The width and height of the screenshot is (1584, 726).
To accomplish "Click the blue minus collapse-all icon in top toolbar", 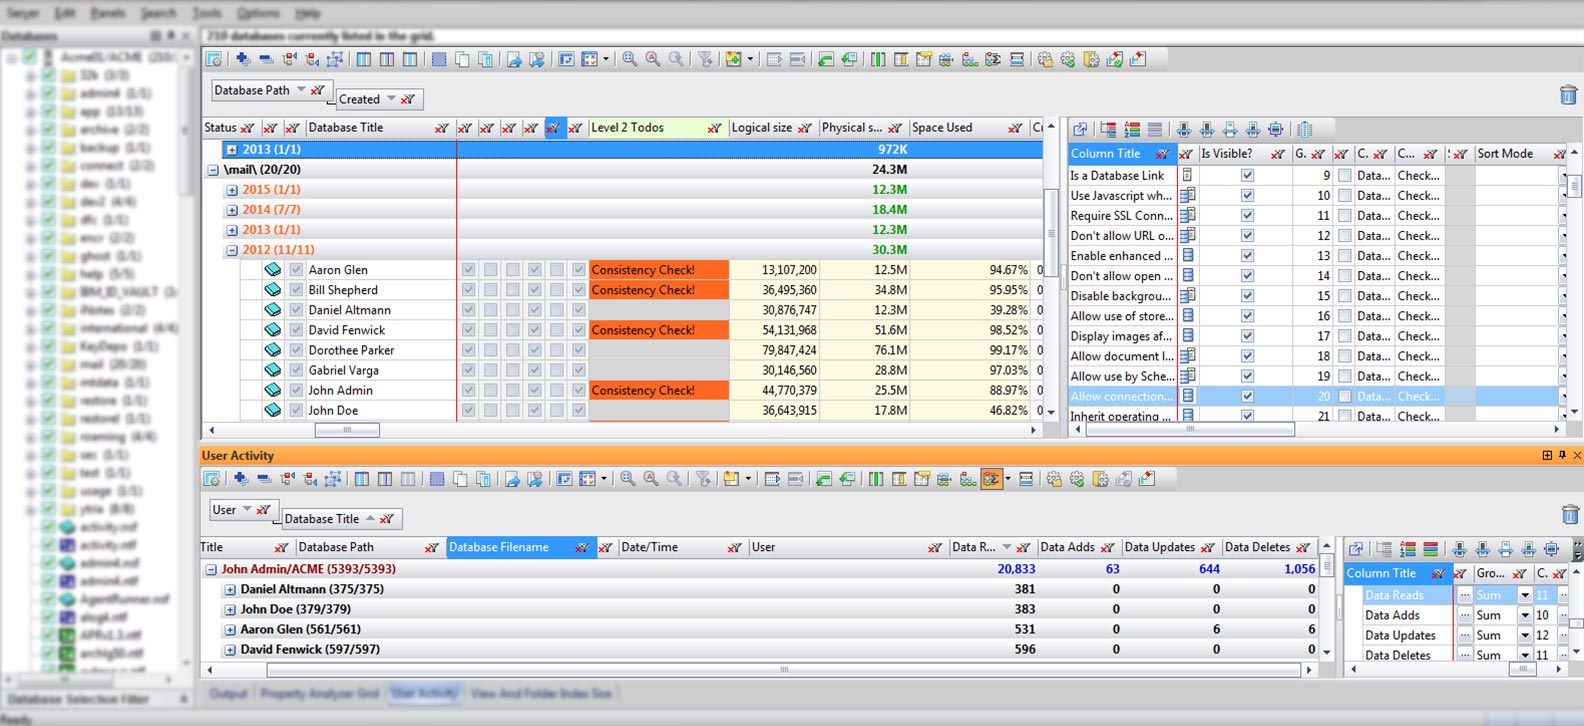I will click(265, 60).
